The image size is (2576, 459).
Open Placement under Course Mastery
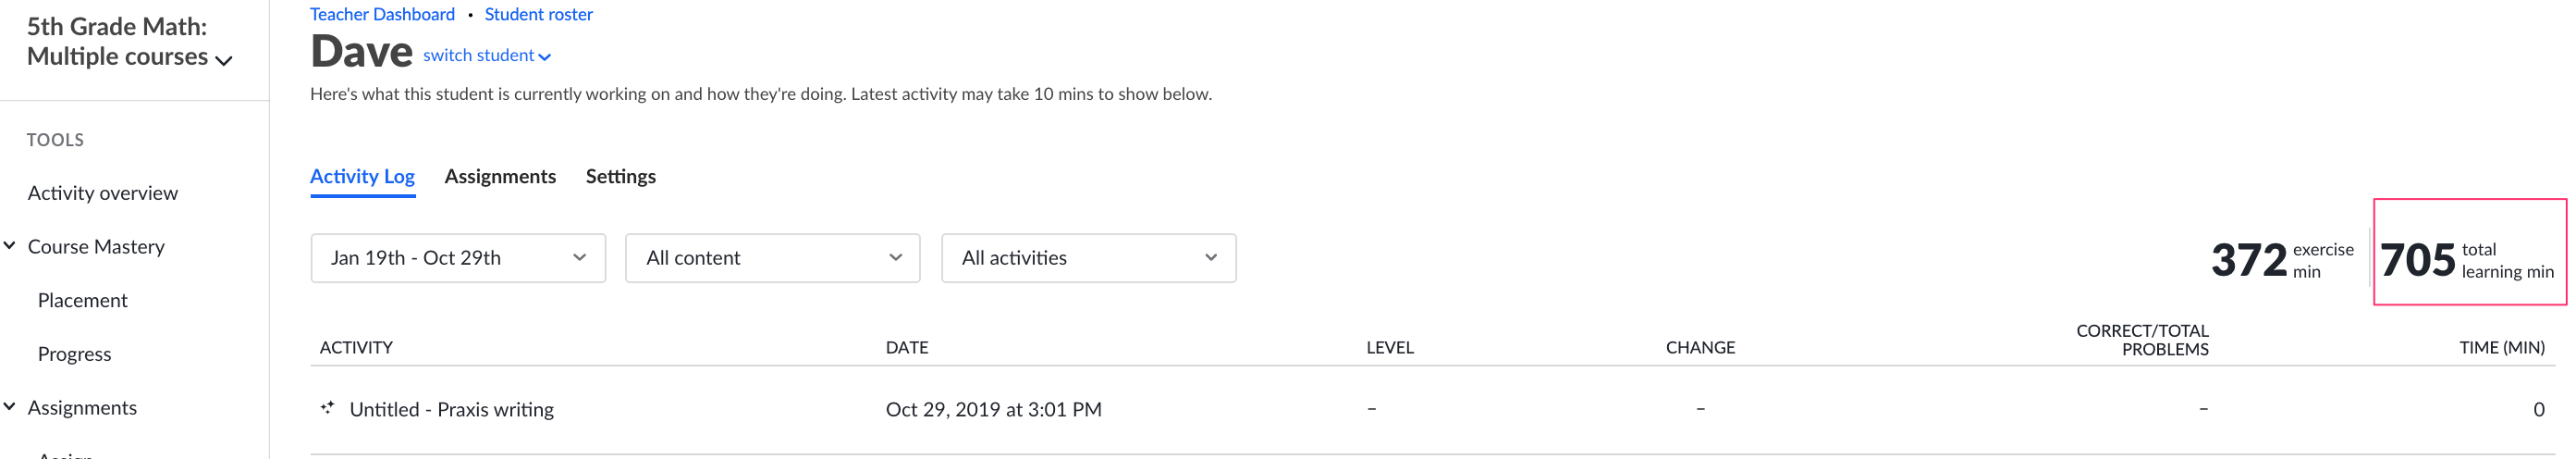click(83, 300)
